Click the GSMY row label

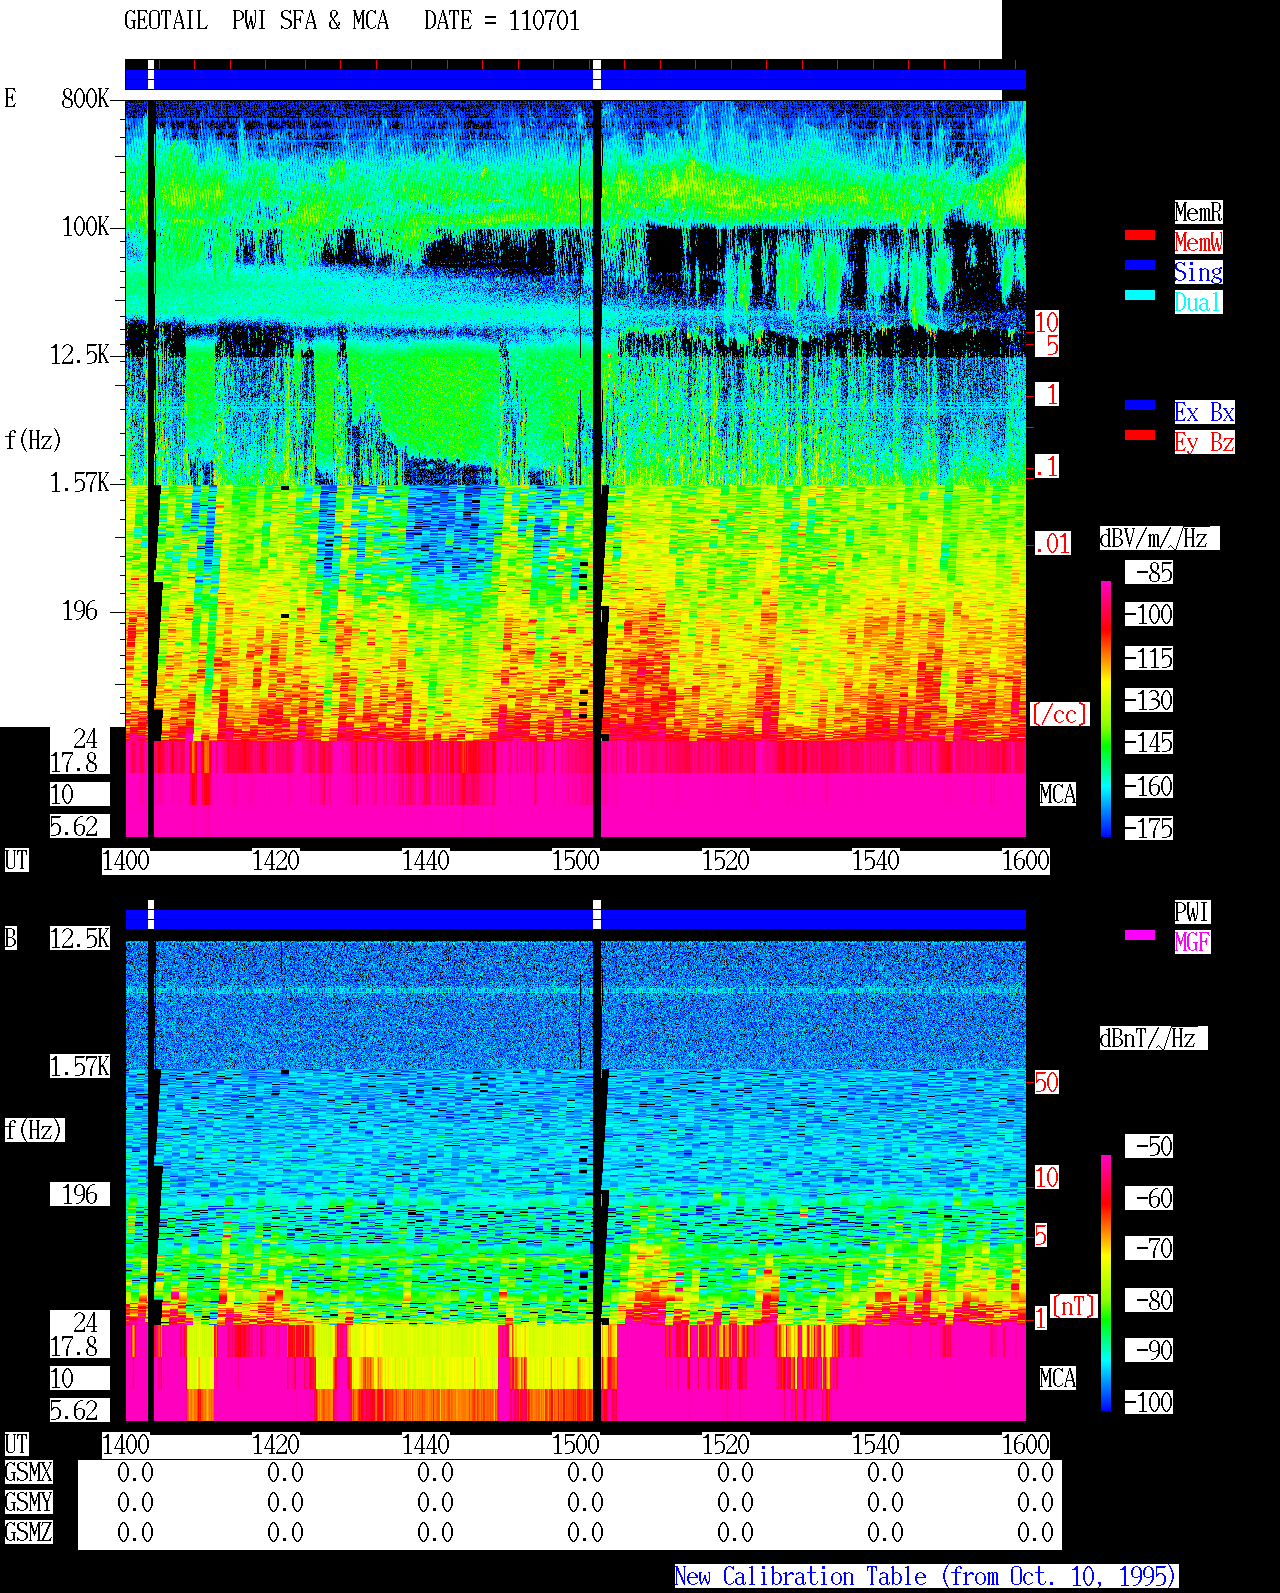28,1502
